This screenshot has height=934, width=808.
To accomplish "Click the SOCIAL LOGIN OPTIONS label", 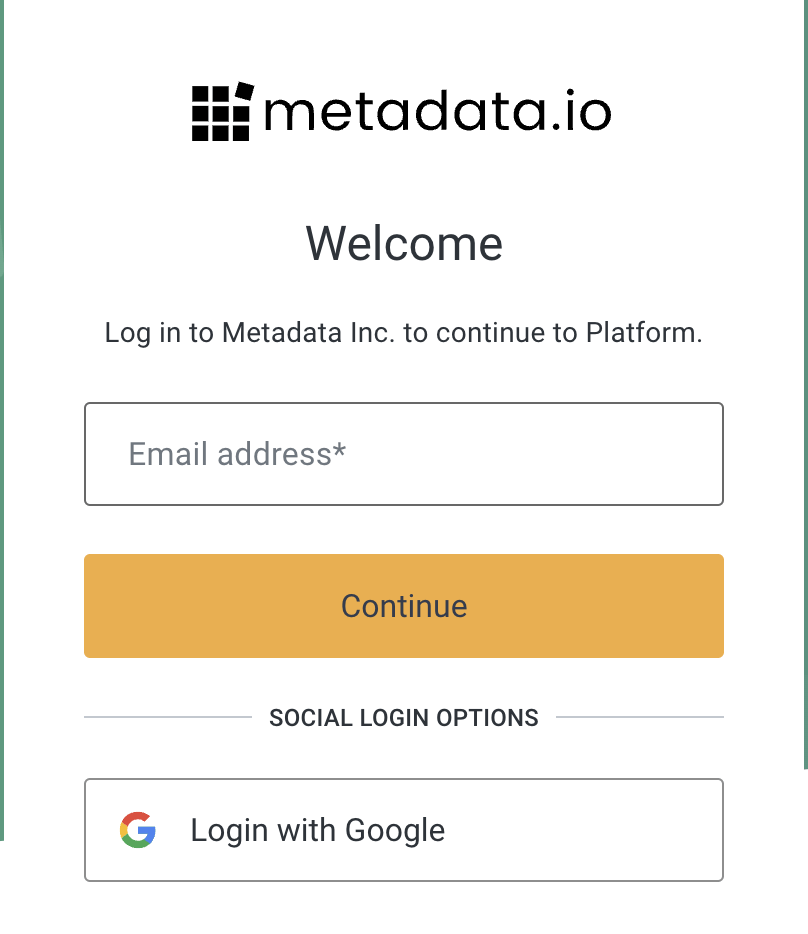I will tap(404, 718).
